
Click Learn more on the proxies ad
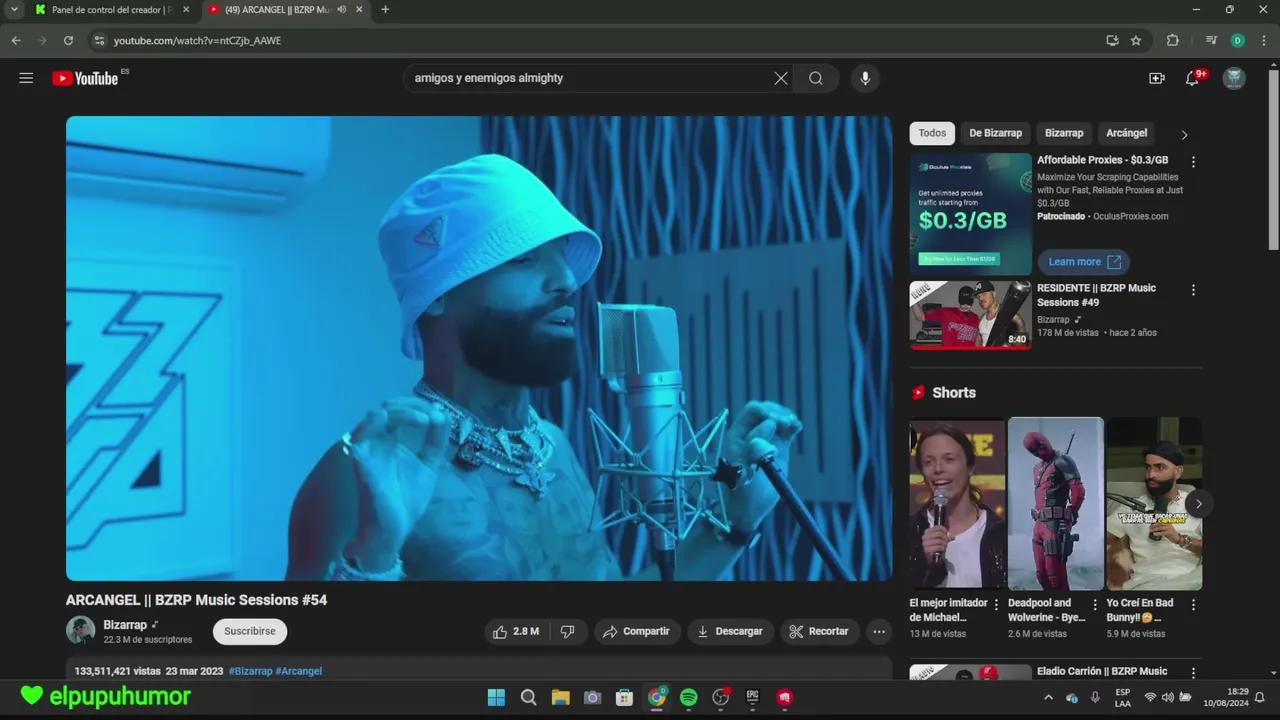(1084, 262)
